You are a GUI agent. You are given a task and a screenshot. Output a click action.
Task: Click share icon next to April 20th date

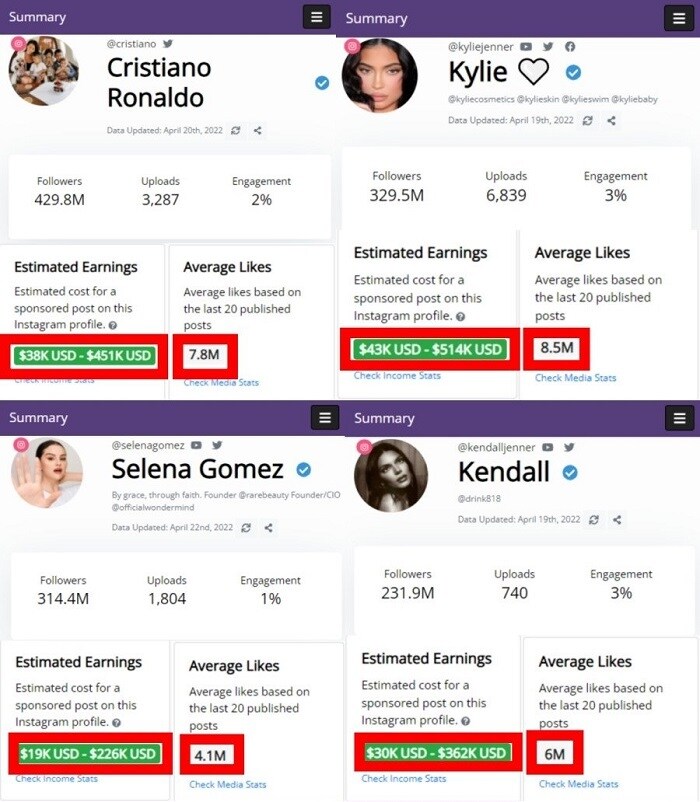[x=258, y=130]
